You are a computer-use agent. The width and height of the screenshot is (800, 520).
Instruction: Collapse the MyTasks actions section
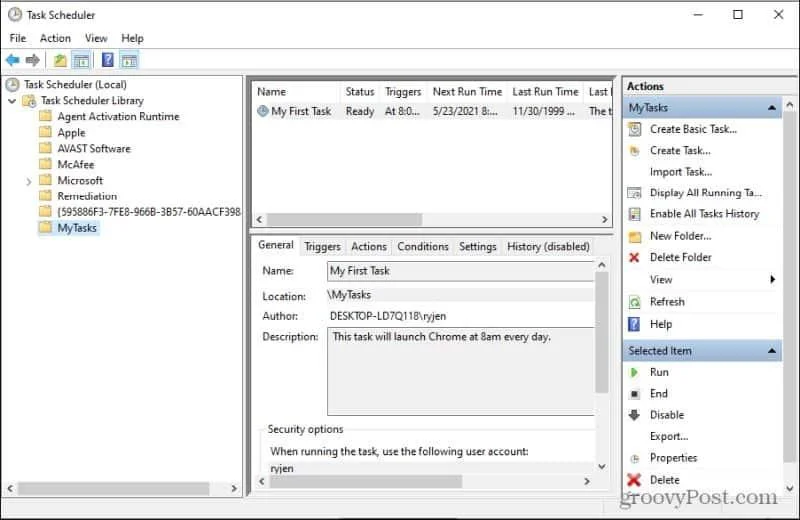(x=772, y=108)
